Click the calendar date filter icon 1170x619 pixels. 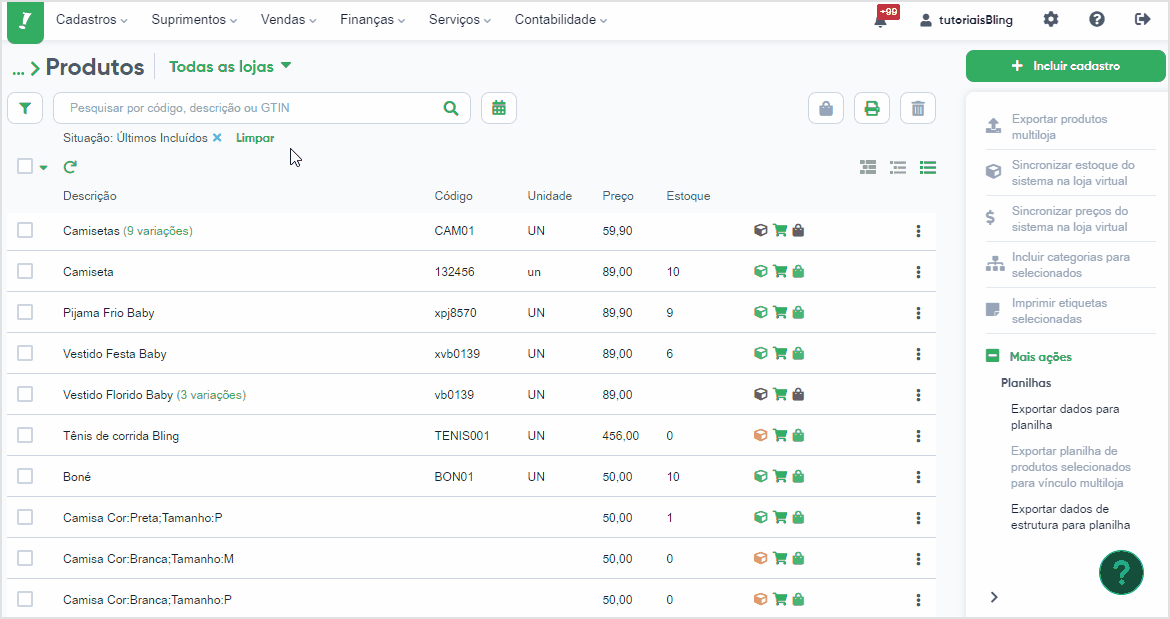click(499, 108)
